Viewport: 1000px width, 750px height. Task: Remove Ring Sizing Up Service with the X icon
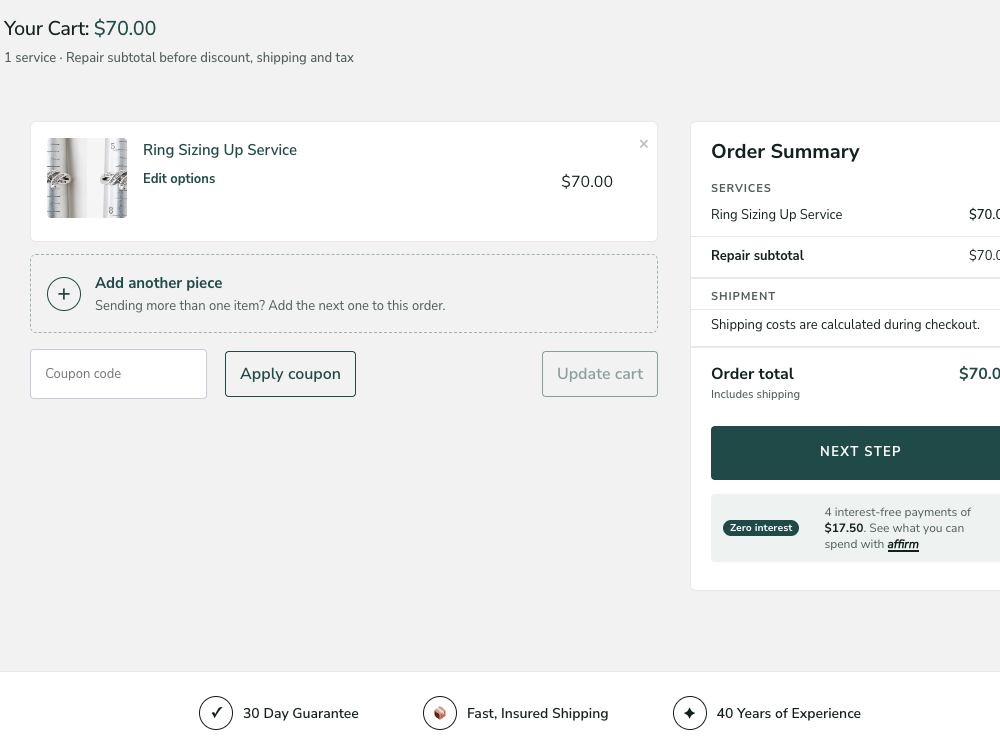click(643, 144)
